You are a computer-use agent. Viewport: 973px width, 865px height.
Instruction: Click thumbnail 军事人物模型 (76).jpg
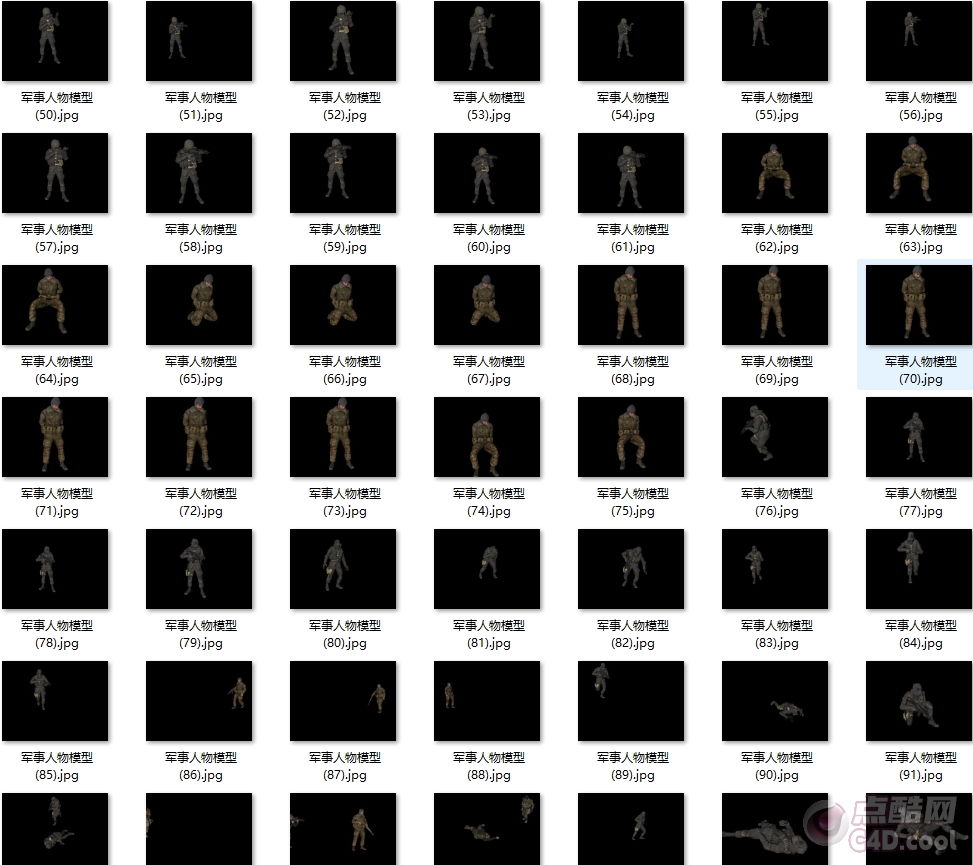pyautogui.click(x=775, y=437)
